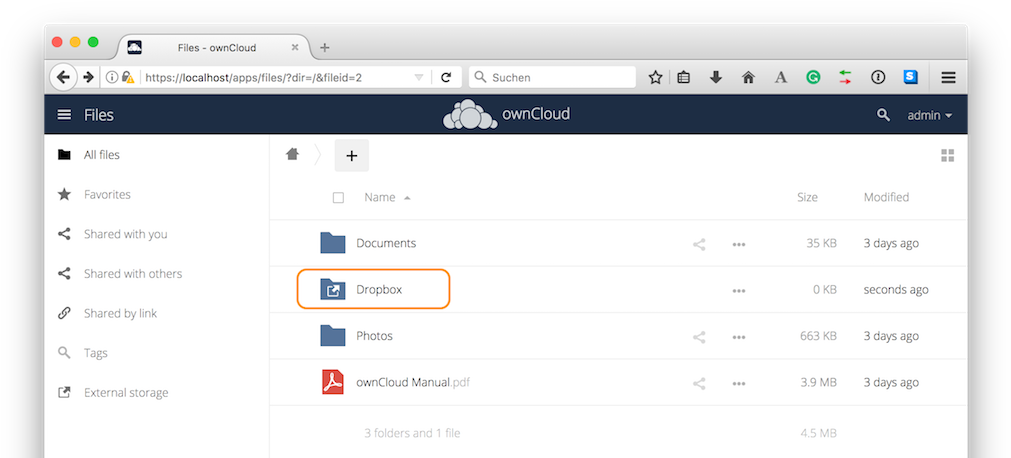This screenshot has height=458, width=1011.
Task: Open site information icon in the address bar
Action: point(112,77)
